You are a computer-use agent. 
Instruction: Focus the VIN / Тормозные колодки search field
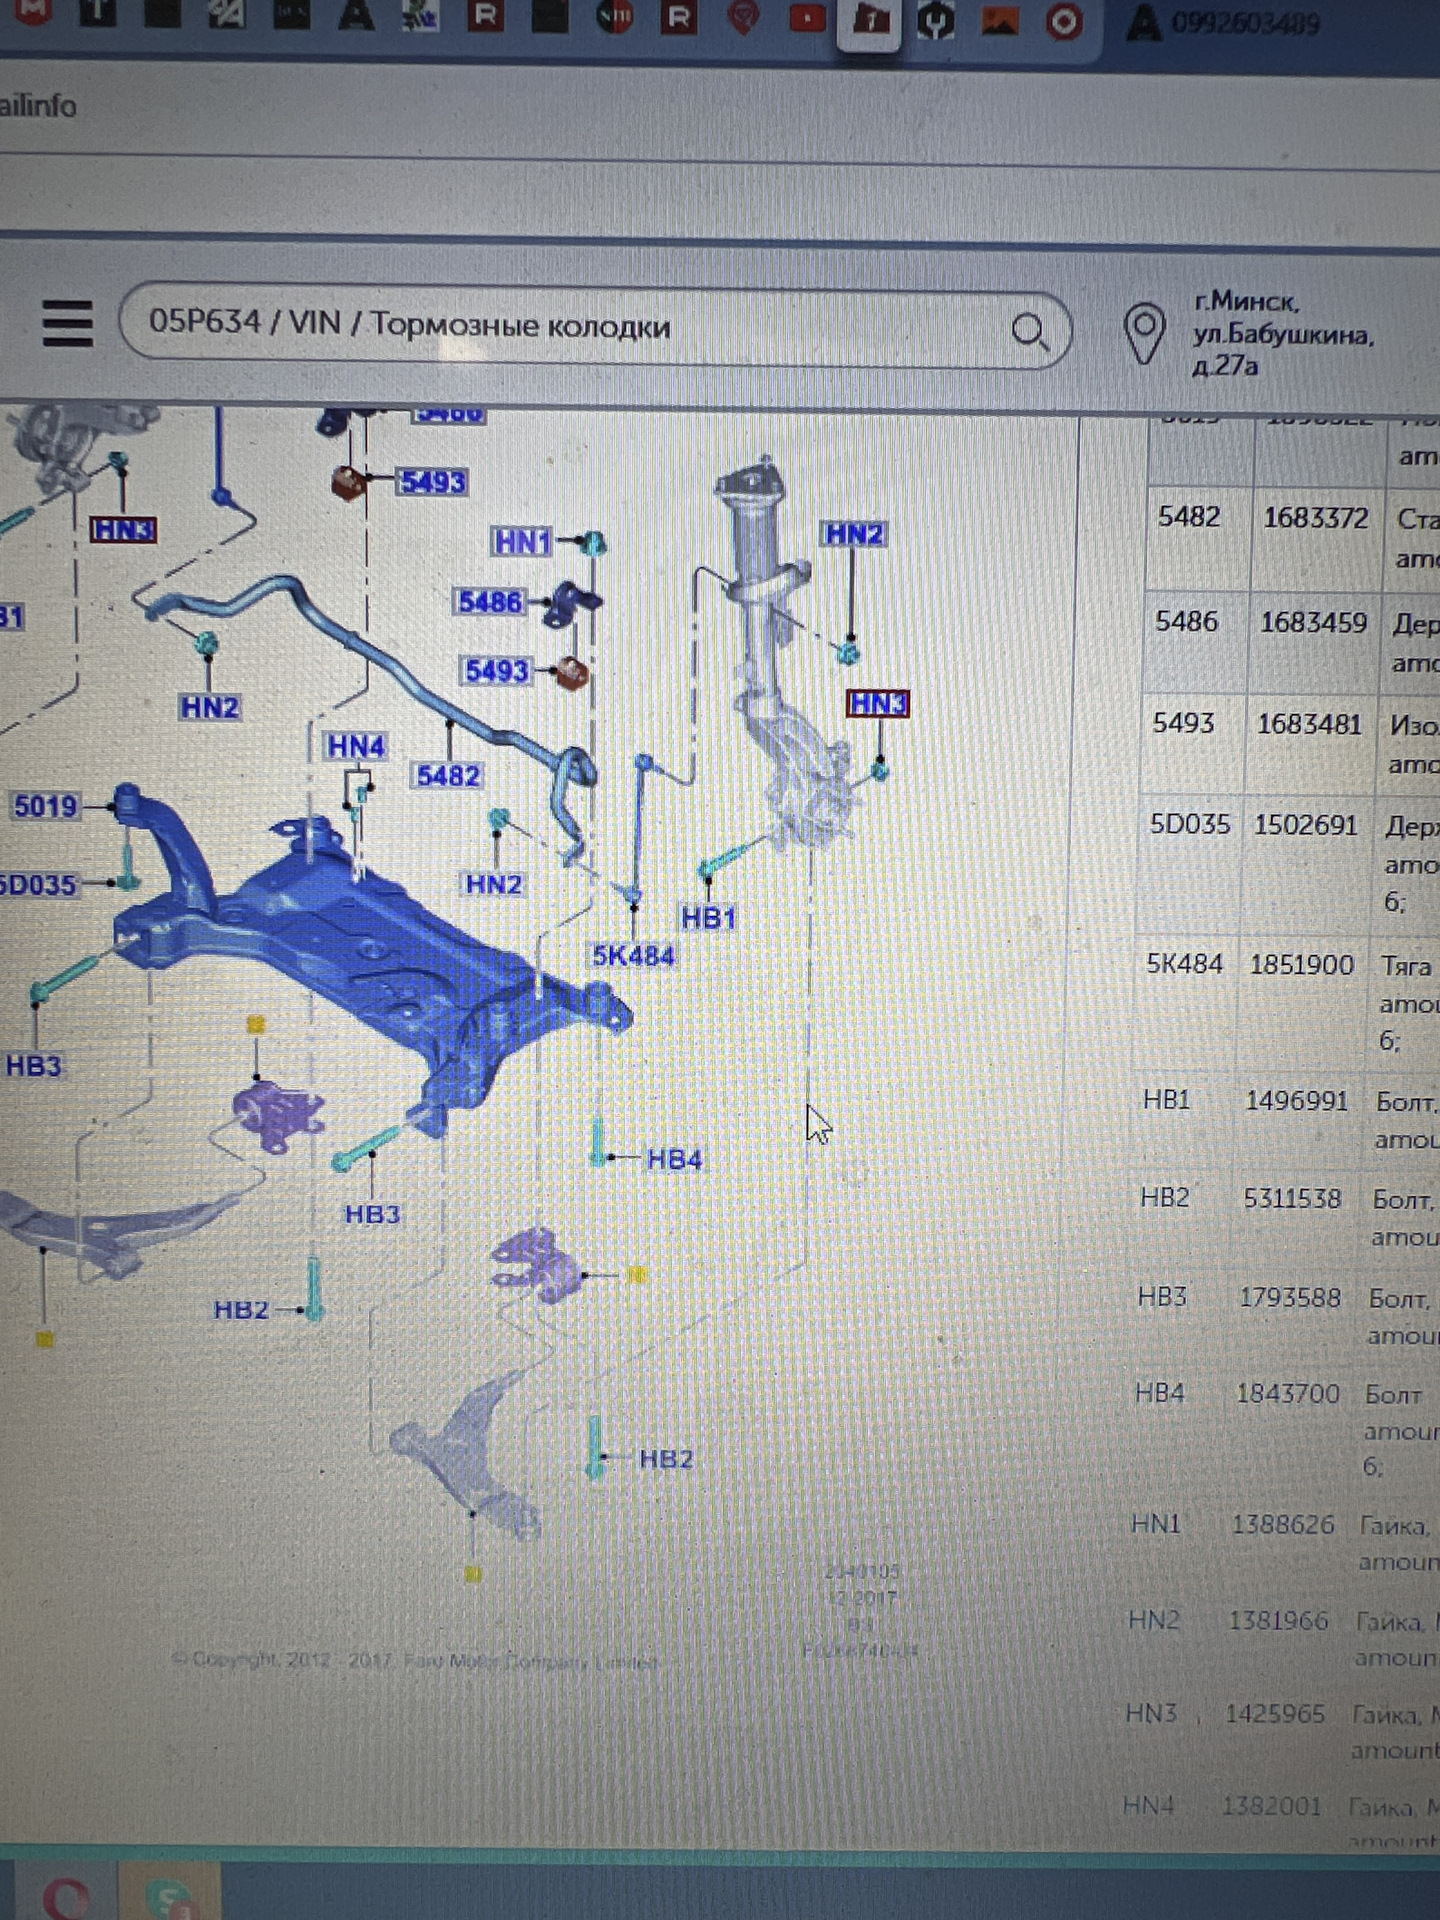point(595,327)
